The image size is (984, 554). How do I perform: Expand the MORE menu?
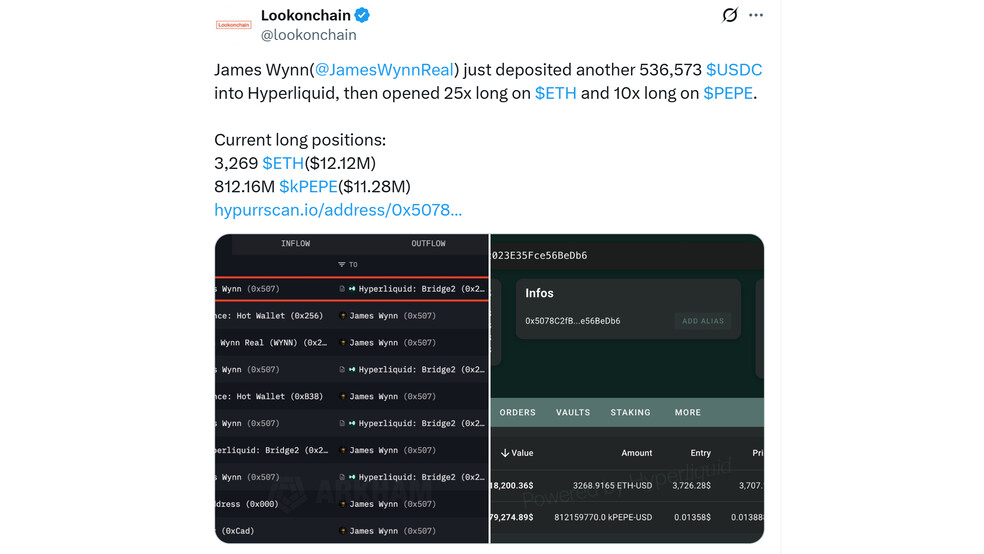(x=688, y=412)
